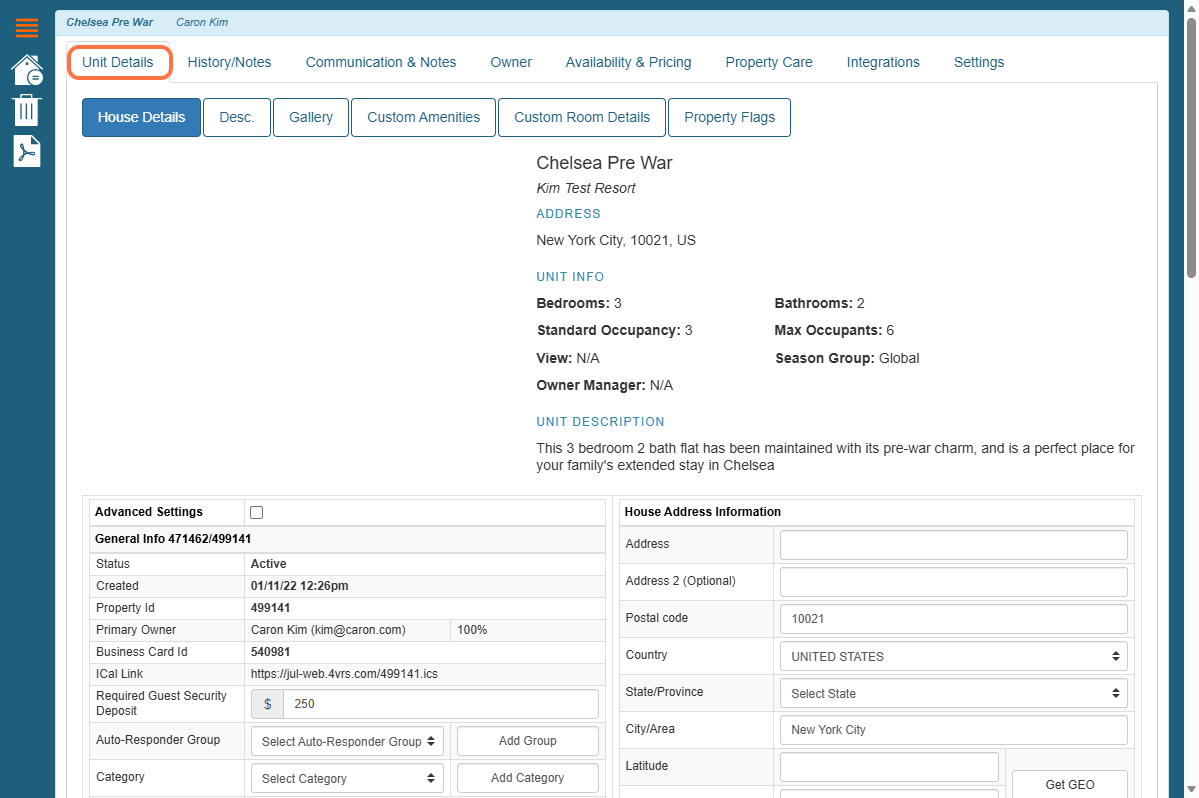Open the Select Category dropdown
Screen dimensions: 1199x798
pyautogui.click(x=347, y=778)
